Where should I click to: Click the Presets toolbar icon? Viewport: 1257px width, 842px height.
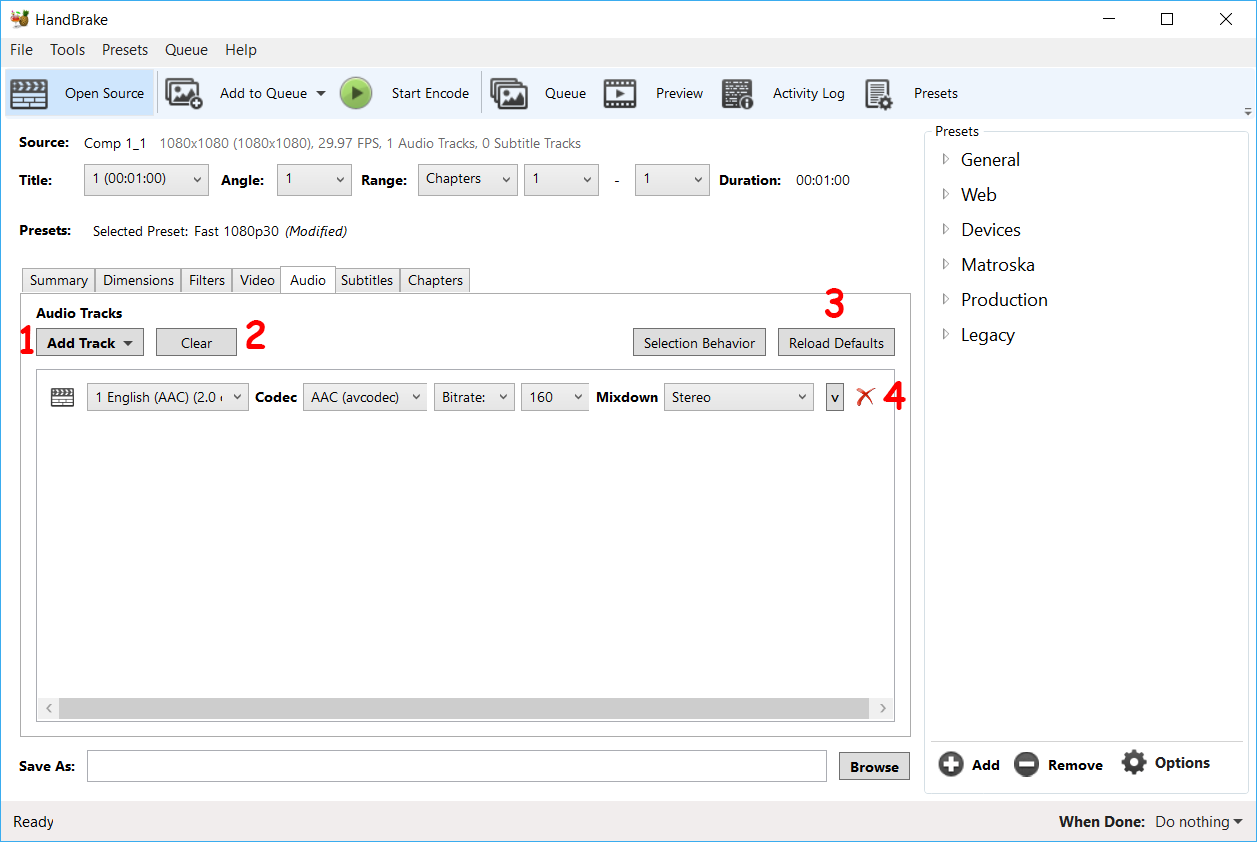coord(879,93)
